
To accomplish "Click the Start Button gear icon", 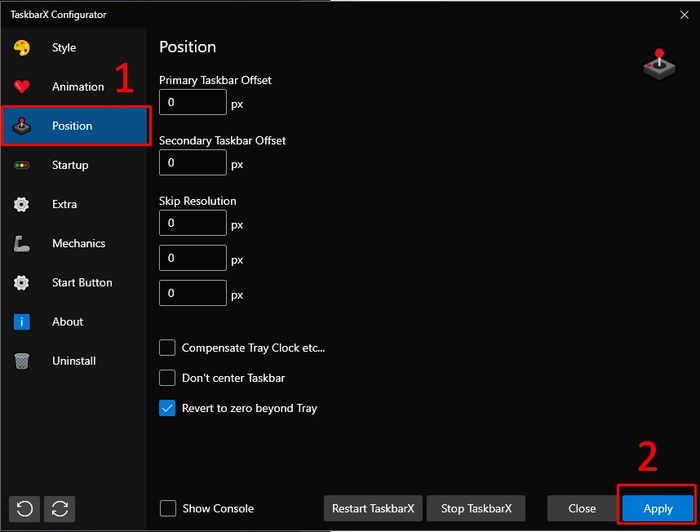I will coord(21,283).
